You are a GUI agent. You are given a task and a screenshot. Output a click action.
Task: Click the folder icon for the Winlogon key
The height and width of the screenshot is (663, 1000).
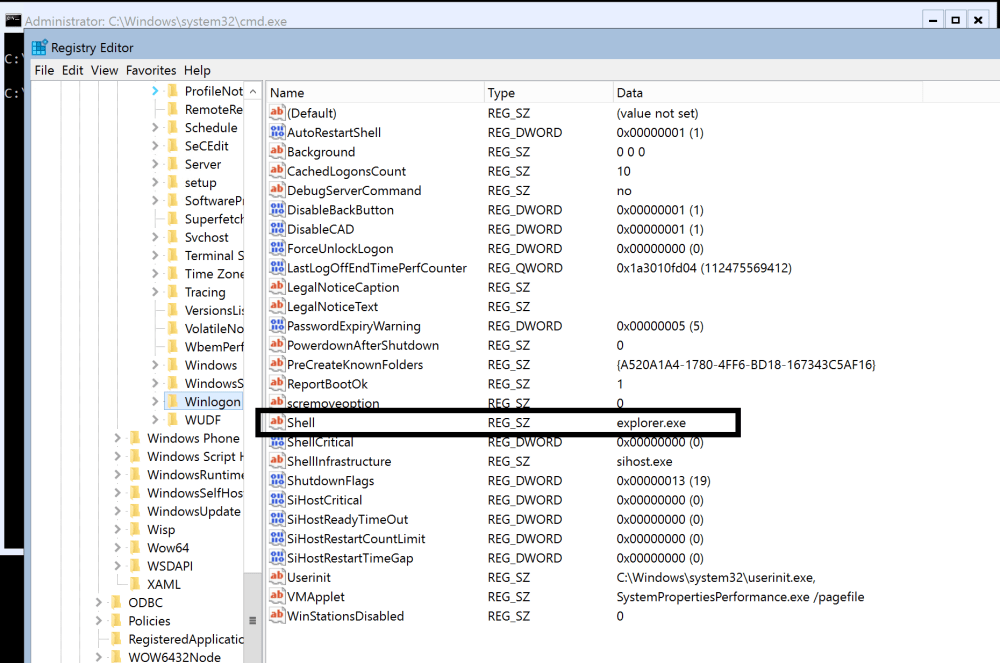coord(173,401)
